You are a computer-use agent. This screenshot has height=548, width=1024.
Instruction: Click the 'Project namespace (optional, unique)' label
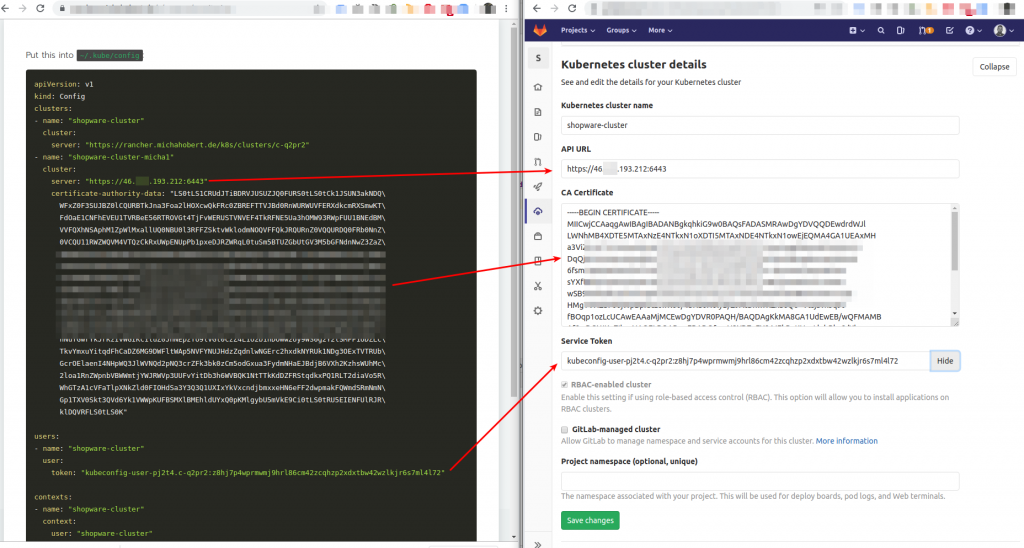pyautogui.click(x=629, y=461)
